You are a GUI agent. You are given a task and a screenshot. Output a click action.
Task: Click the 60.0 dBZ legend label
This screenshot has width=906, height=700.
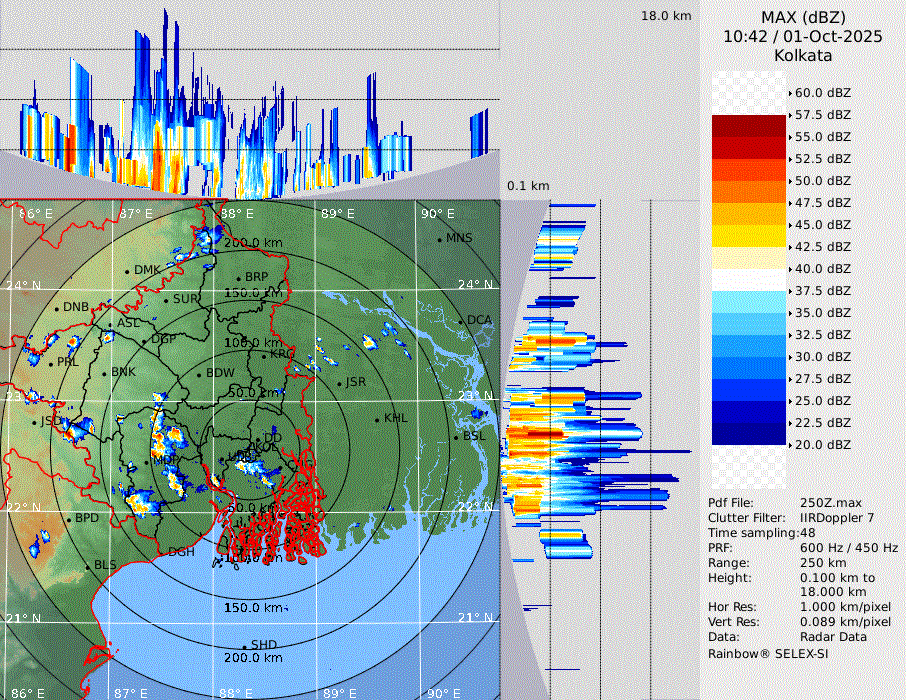point(823,92)
